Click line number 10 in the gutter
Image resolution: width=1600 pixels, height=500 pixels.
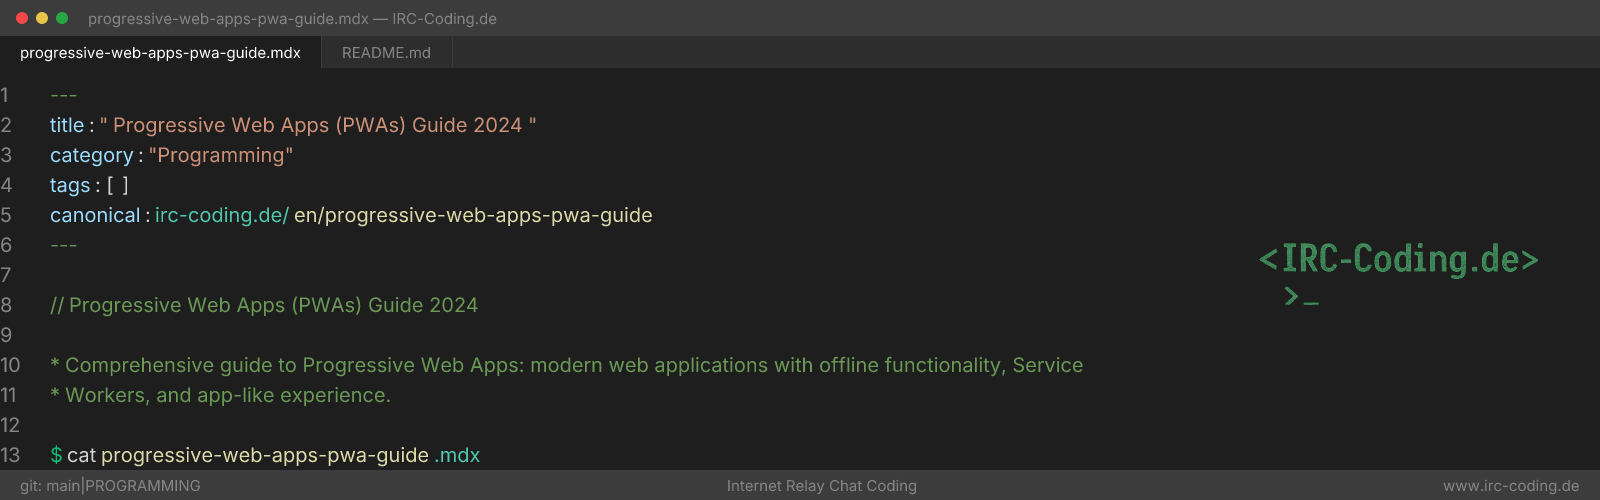10,365
